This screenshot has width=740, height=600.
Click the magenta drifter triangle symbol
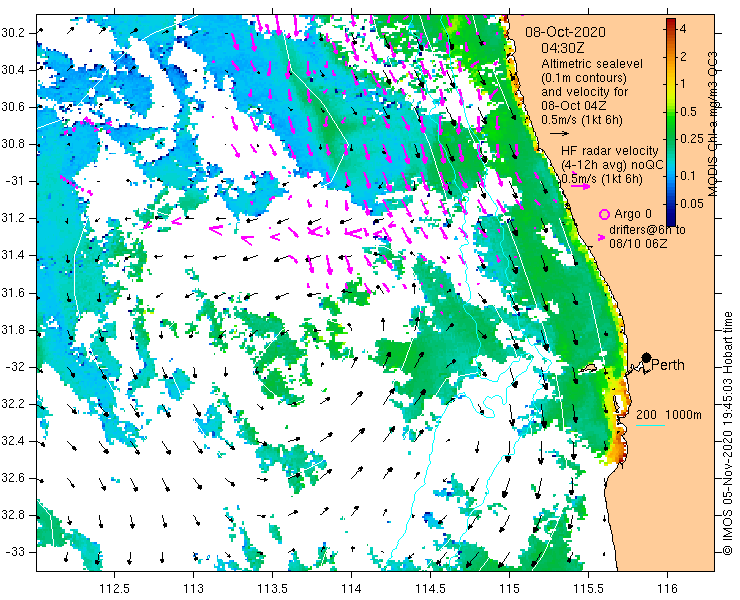click(601, 237)
